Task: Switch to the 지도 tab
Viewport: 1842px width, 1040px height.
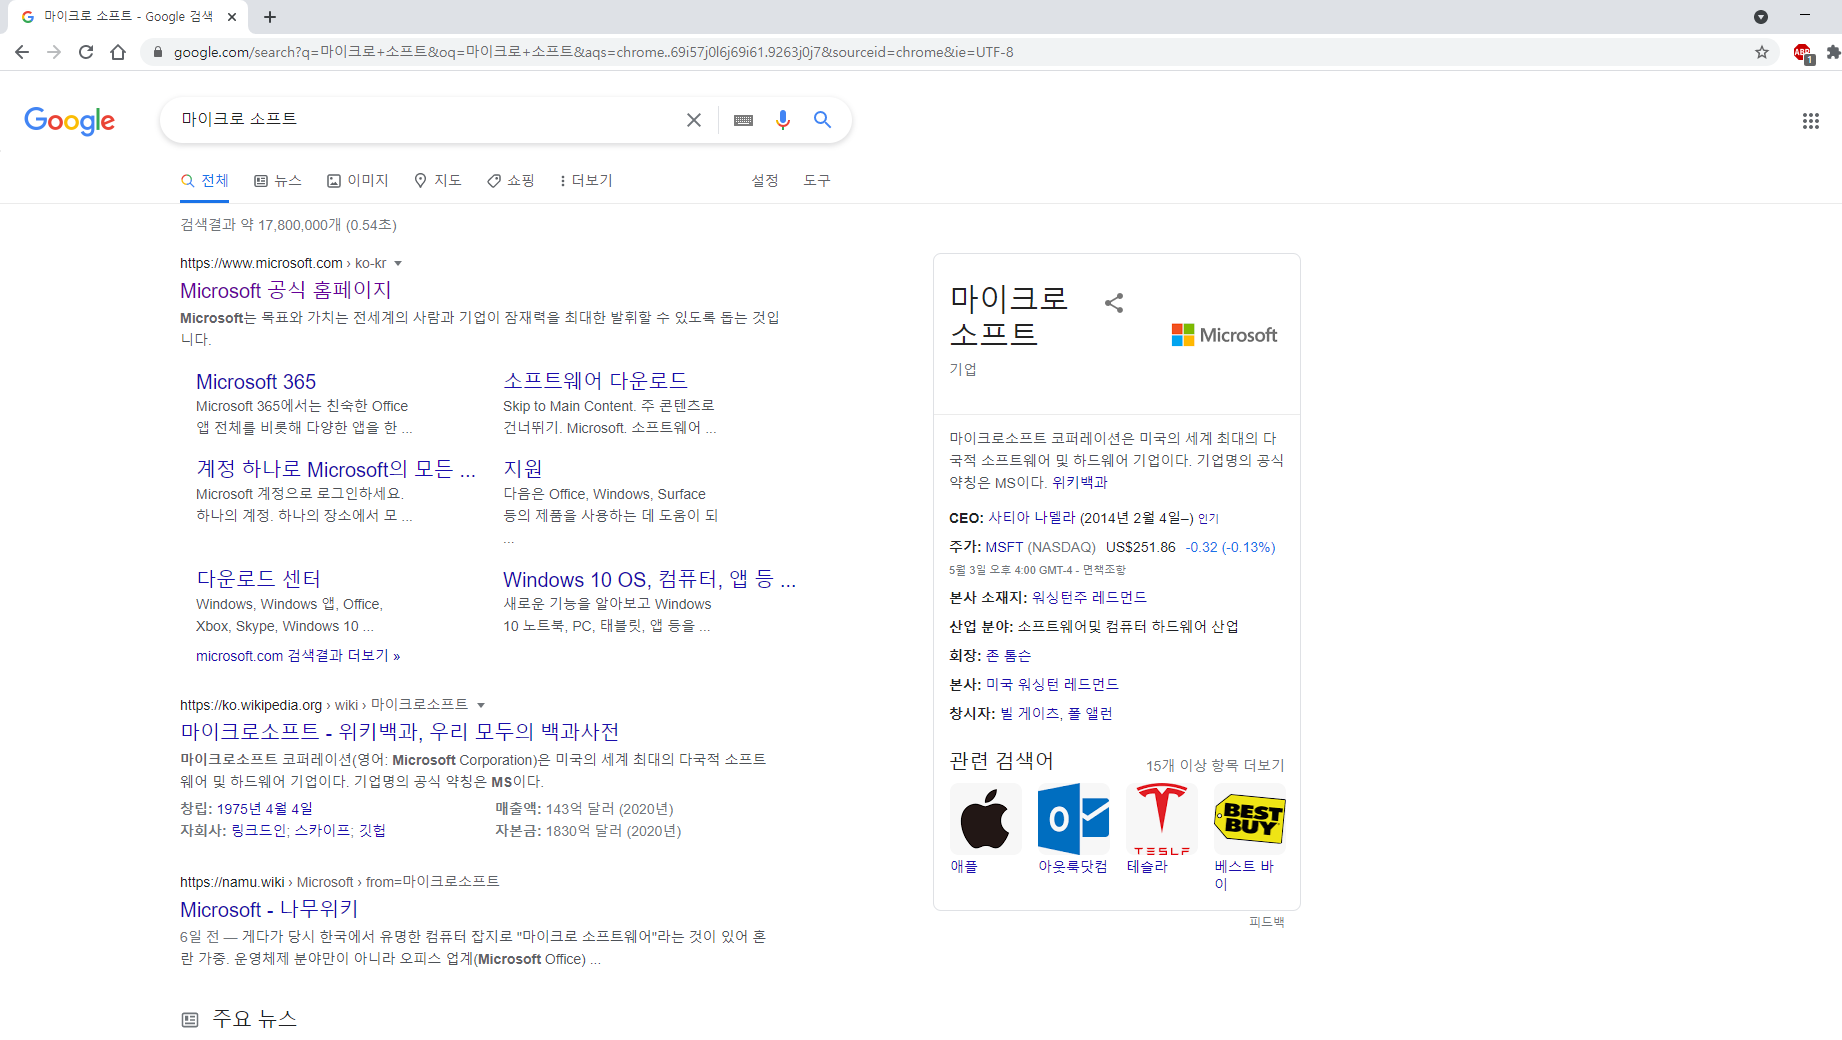Action: click(438, 181)
